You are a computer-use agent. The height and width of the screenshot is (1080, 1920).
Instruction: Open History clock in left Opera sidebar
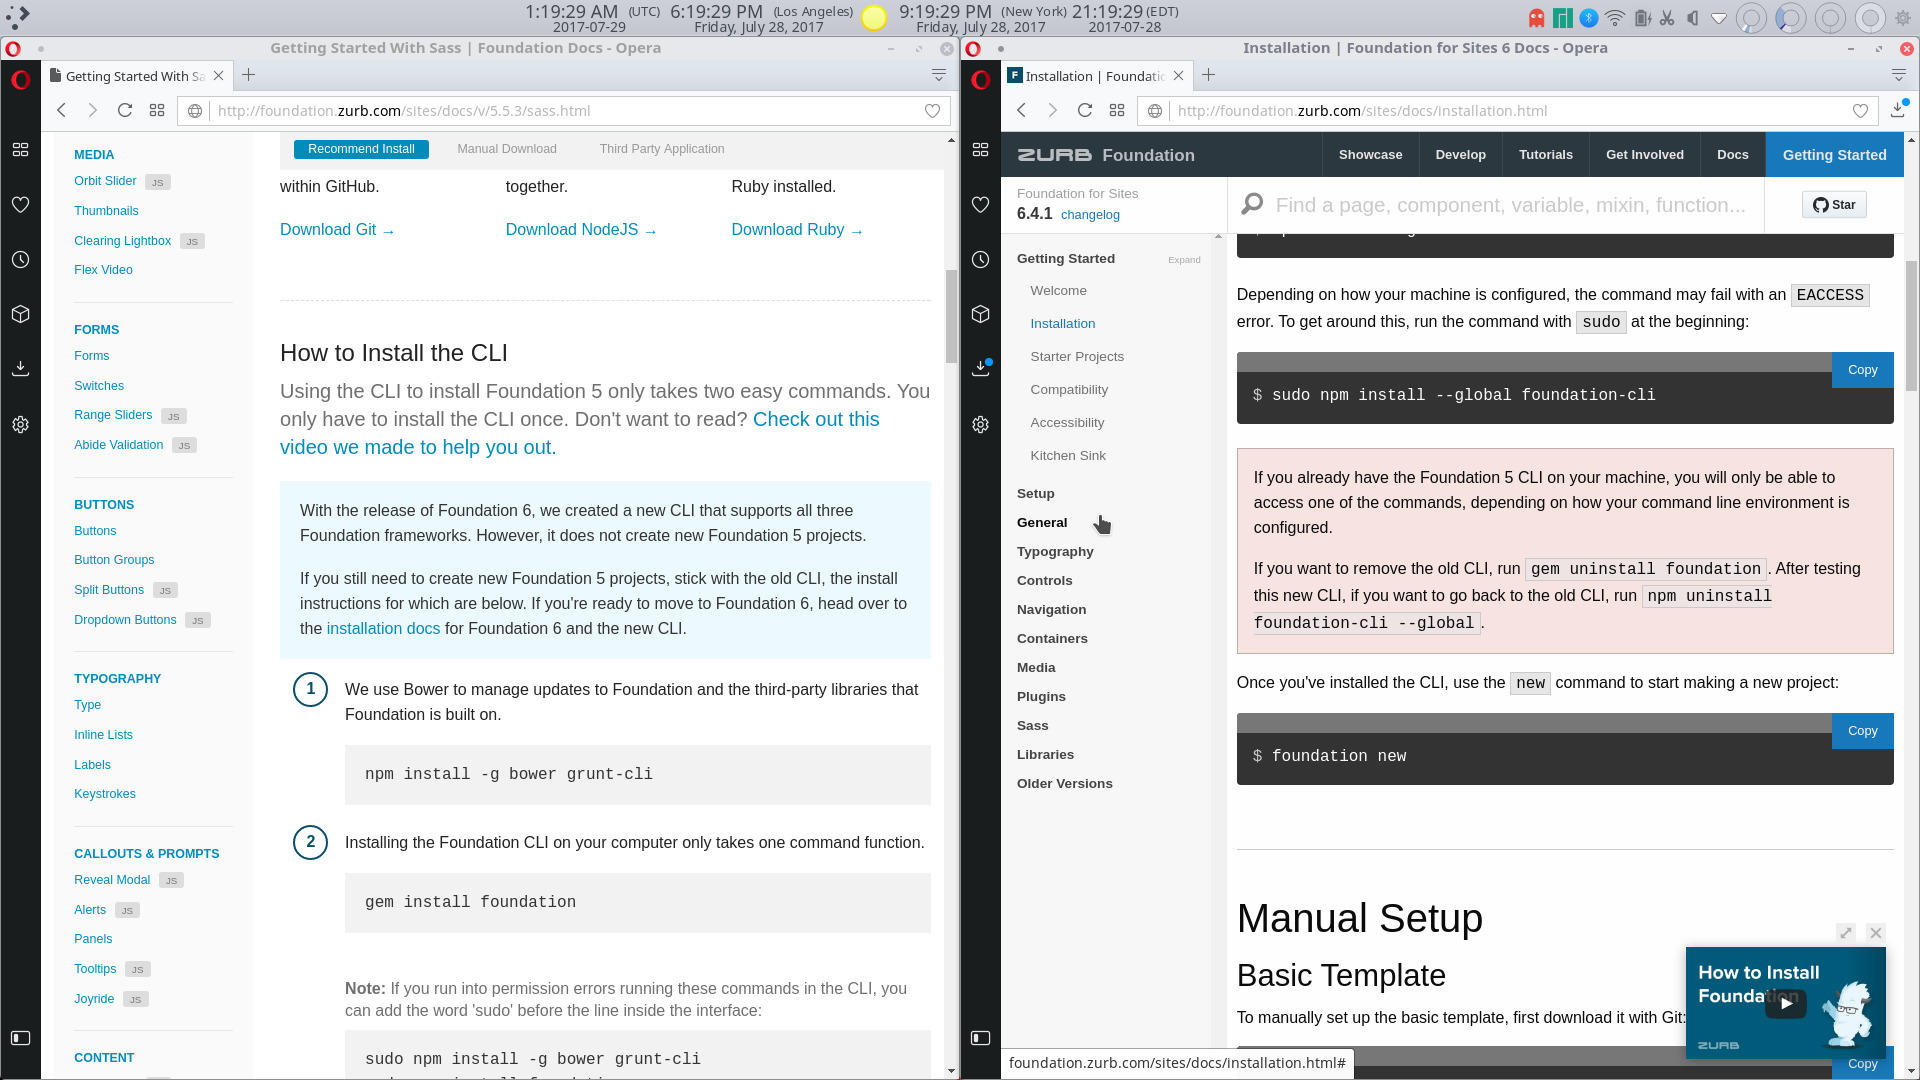pyautogui.click(x=20, y=260)
